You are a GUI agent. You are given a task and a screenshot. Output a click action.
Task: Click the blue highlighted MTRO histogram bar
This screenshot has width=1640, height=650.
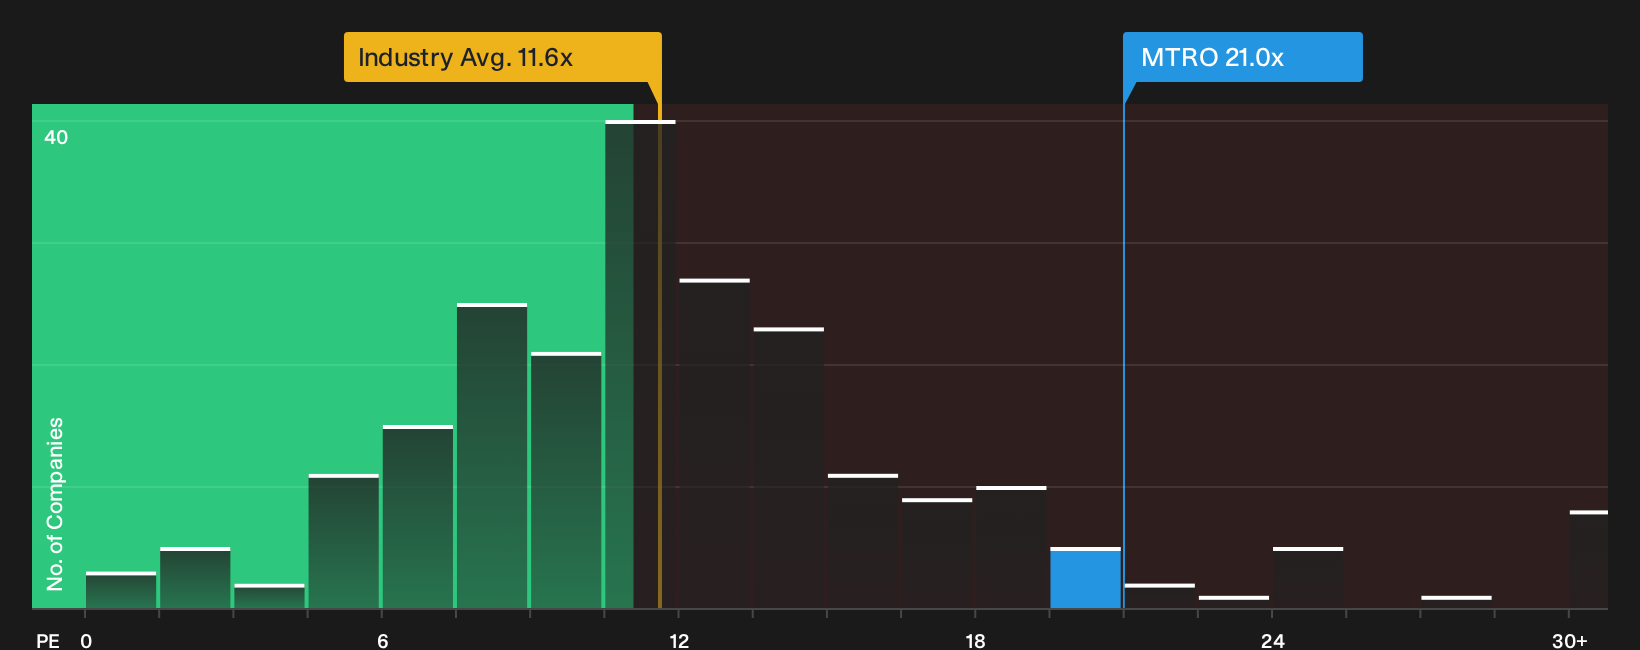coord(1085,578)
